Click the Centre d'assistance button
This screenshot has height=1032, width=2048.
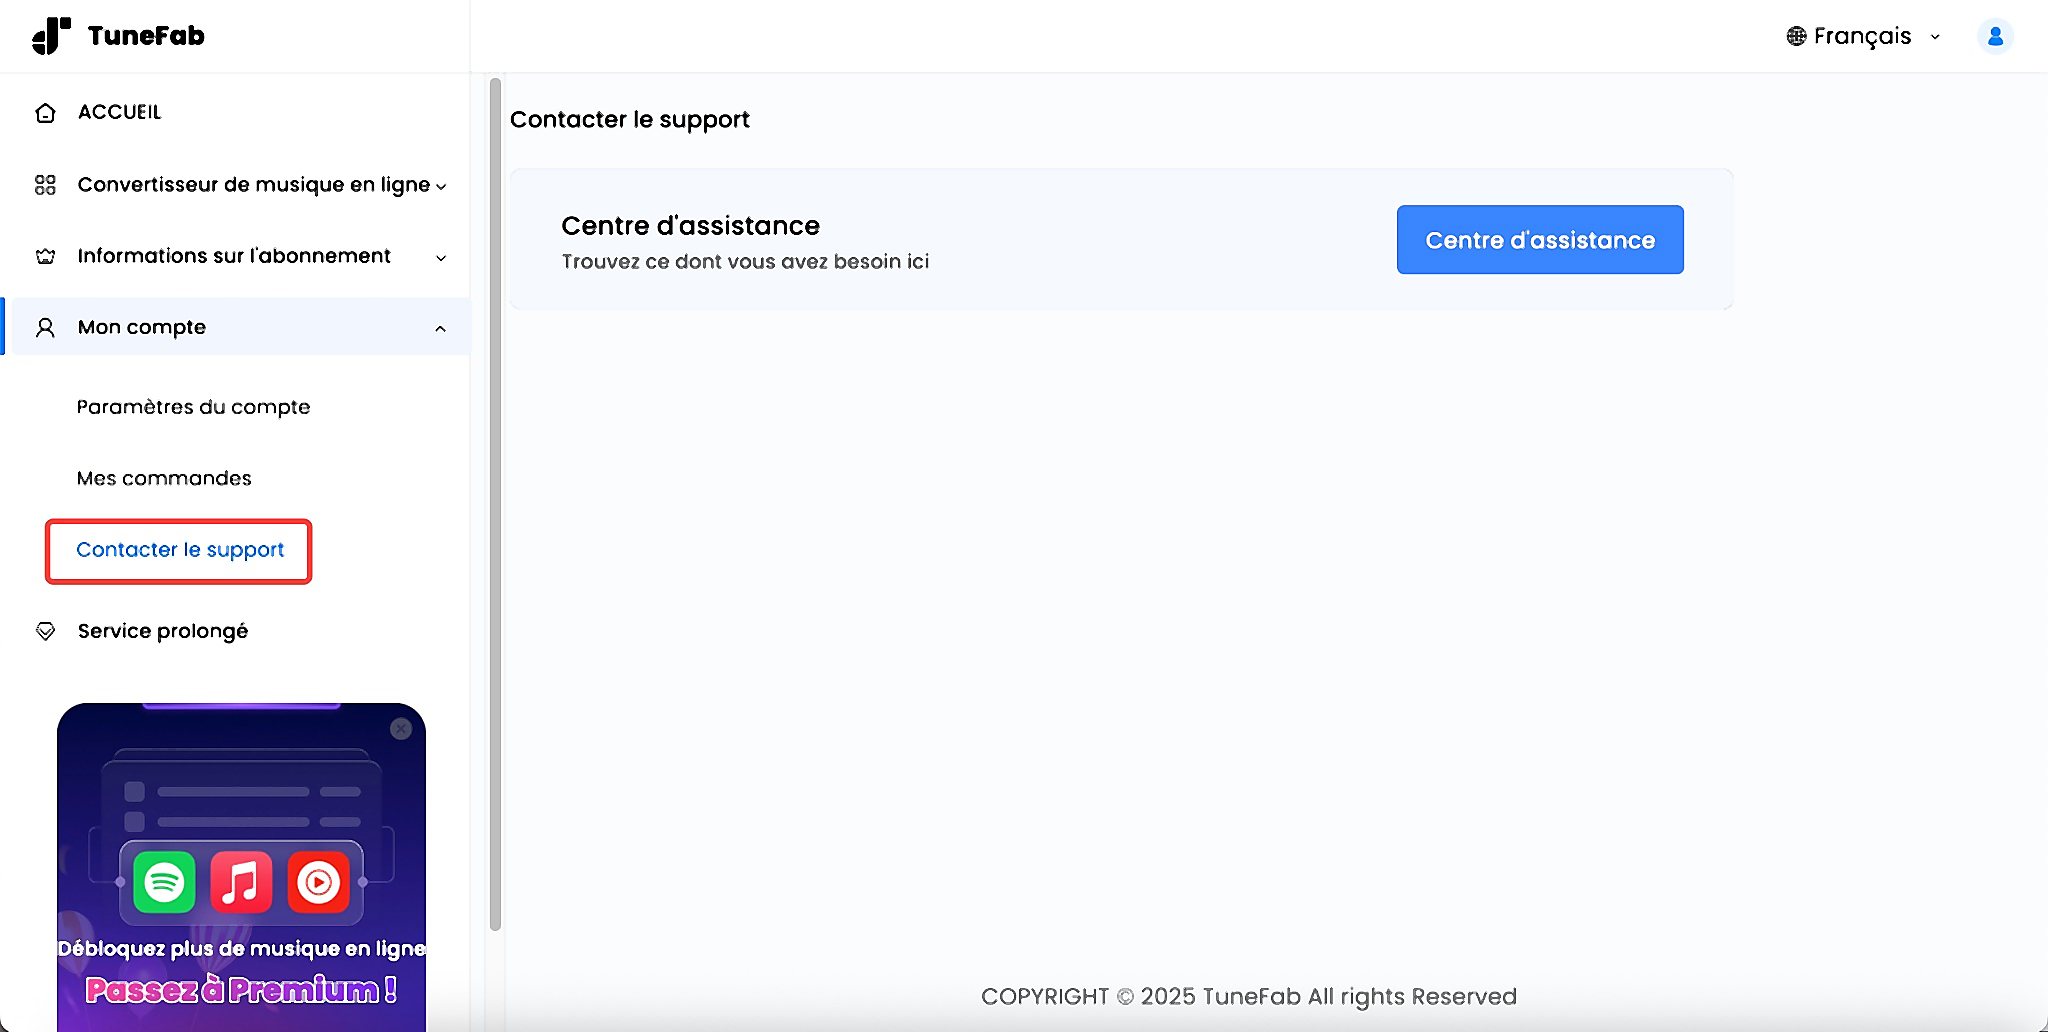coord(1538,239)
